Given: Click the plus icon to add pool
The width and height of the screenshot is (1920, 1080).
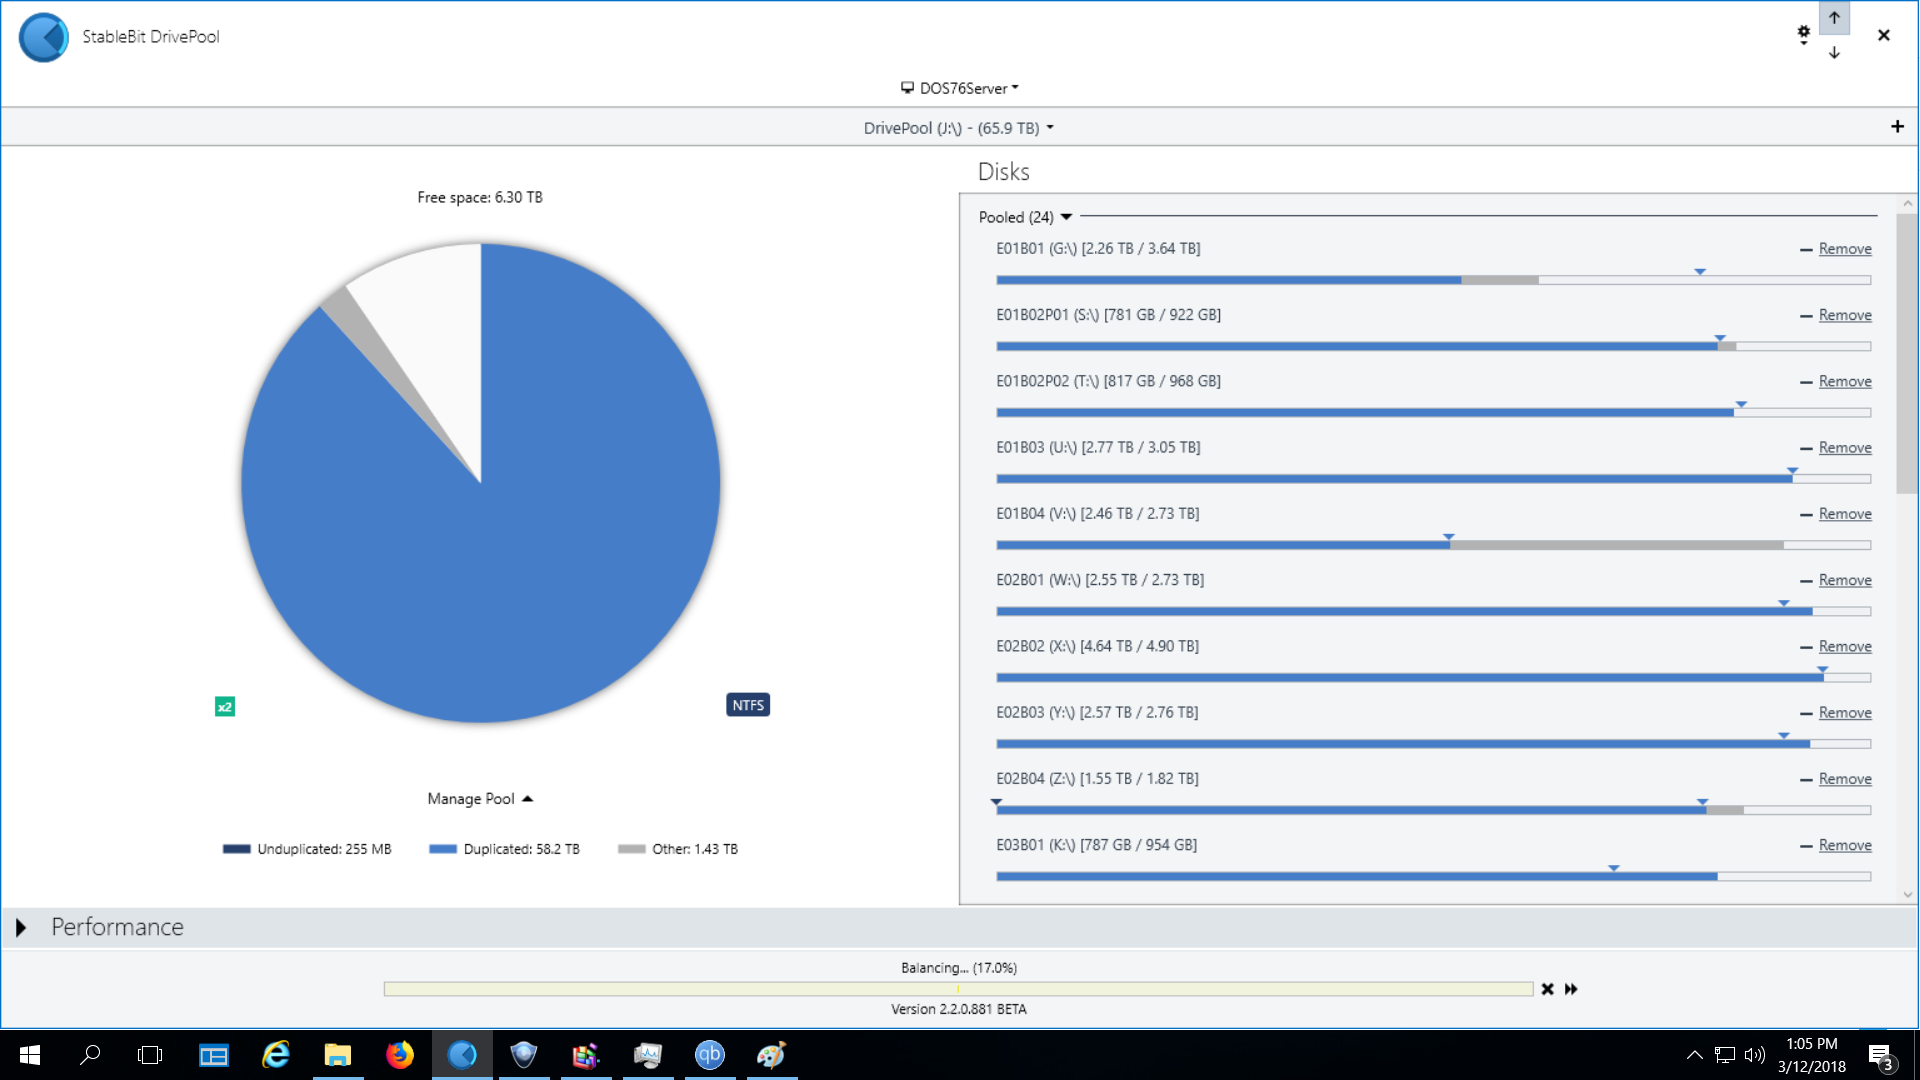Looking at the screenshot, I should (1897, 127).
